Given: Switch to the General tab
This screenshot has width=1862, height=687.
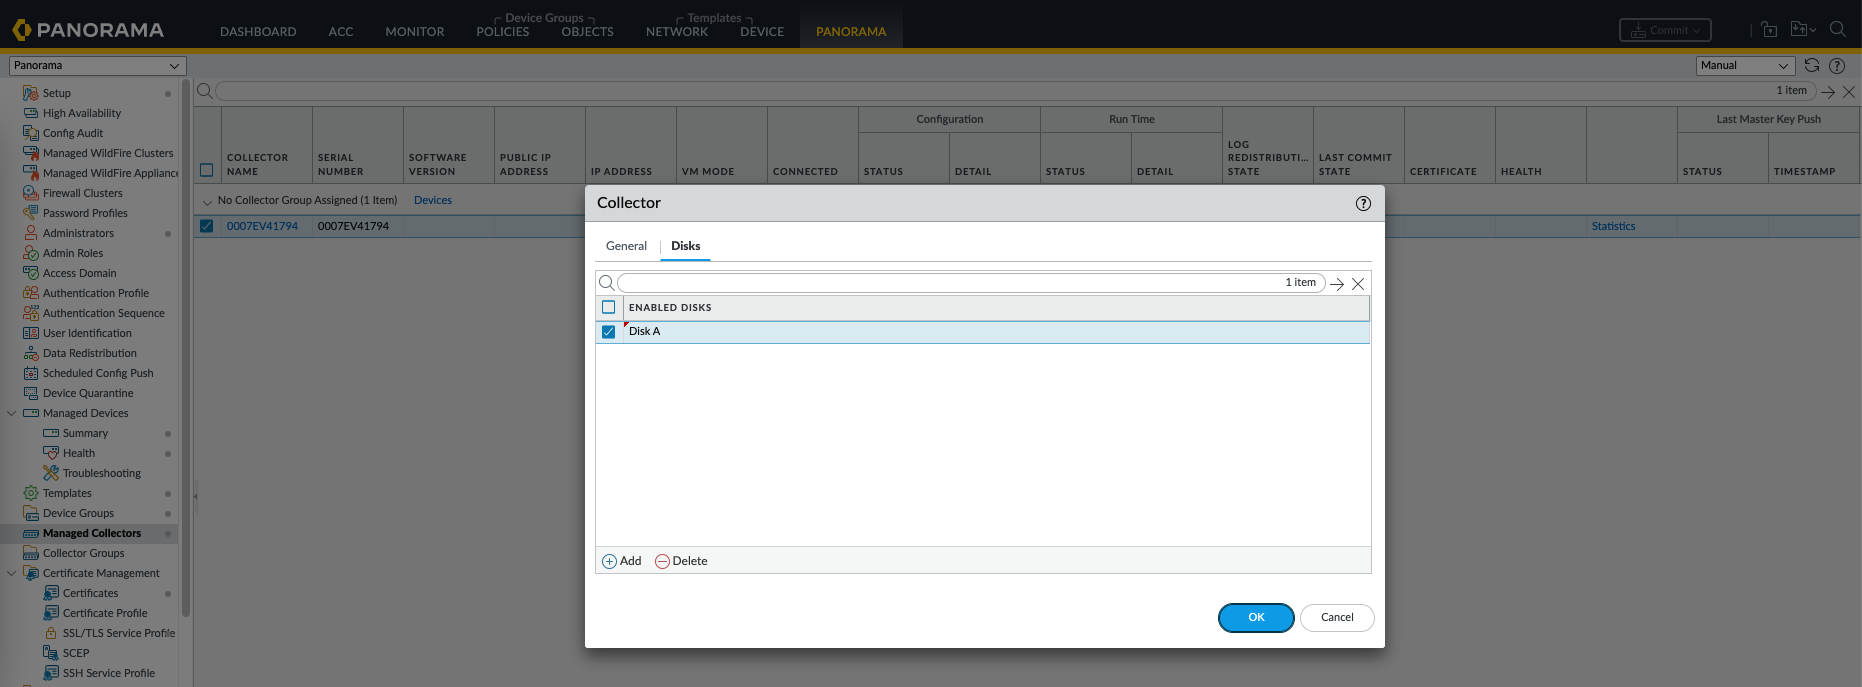Looking at the screenshot, I should click(626, 246).
